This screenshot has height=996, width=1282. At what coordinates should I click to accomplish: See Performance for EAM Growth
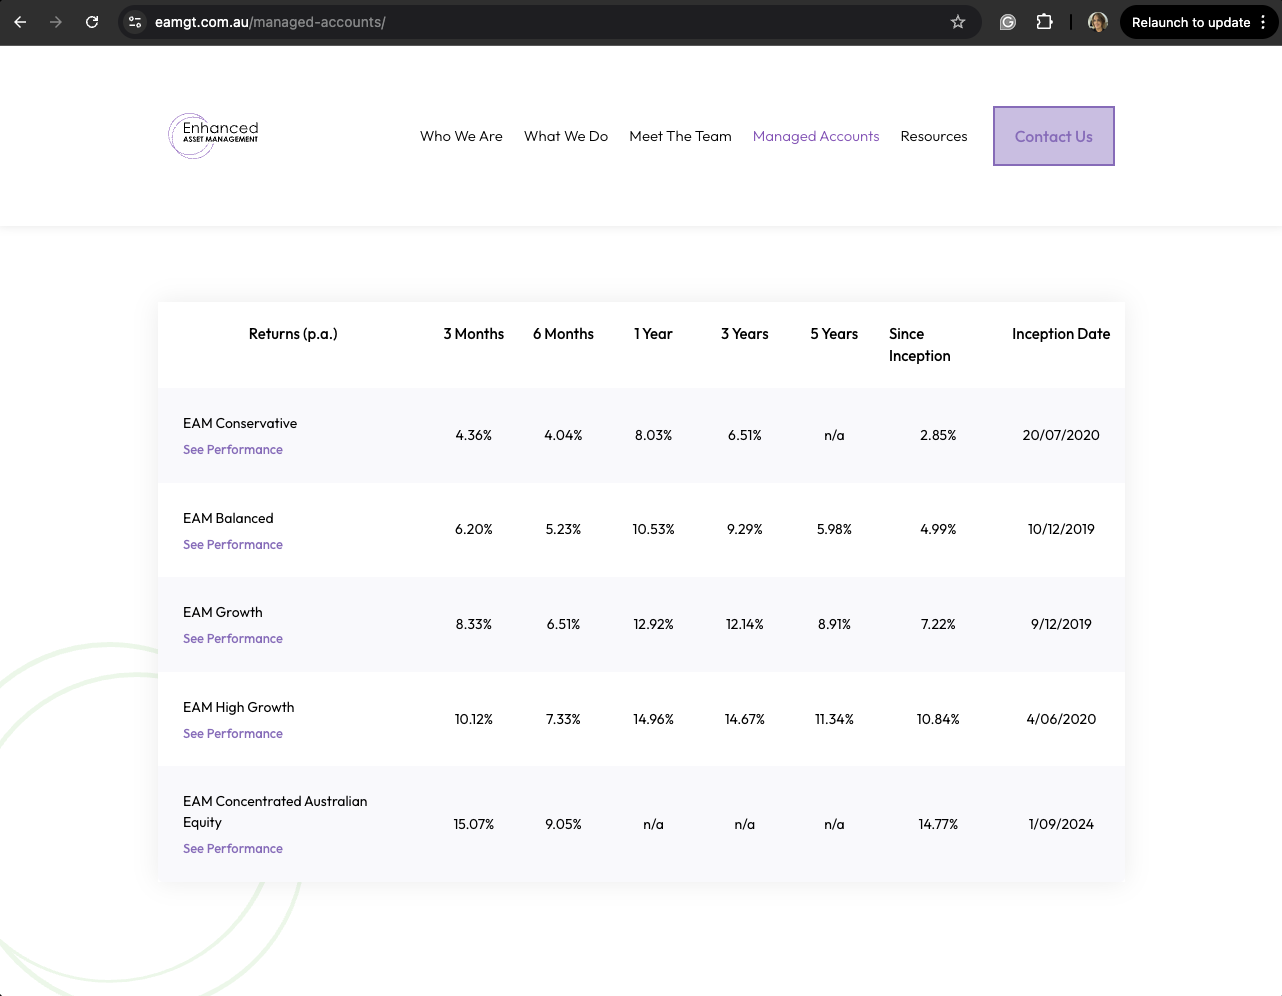coord(233,639)
